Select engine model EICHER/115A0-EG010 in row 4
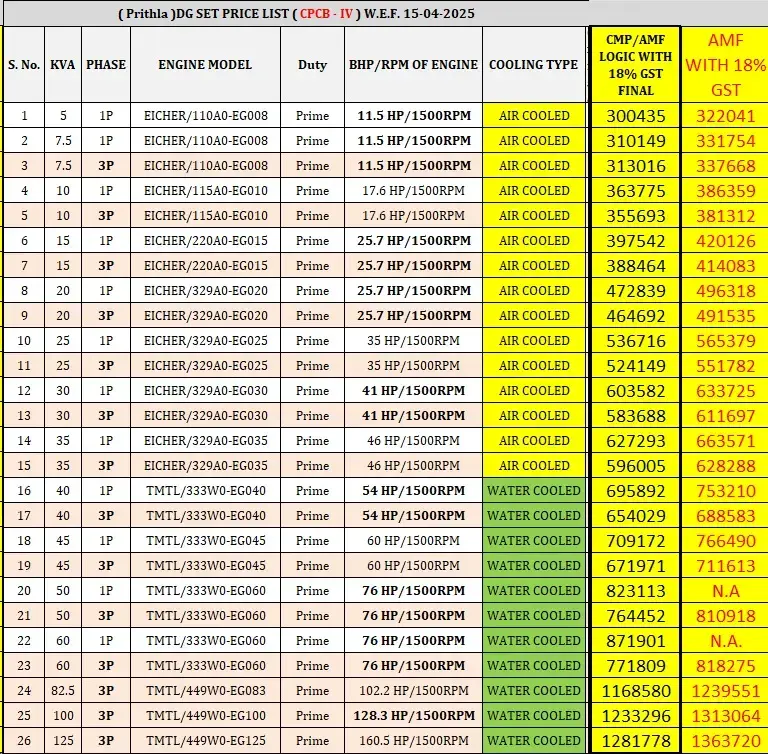 [x=206, y=191]
